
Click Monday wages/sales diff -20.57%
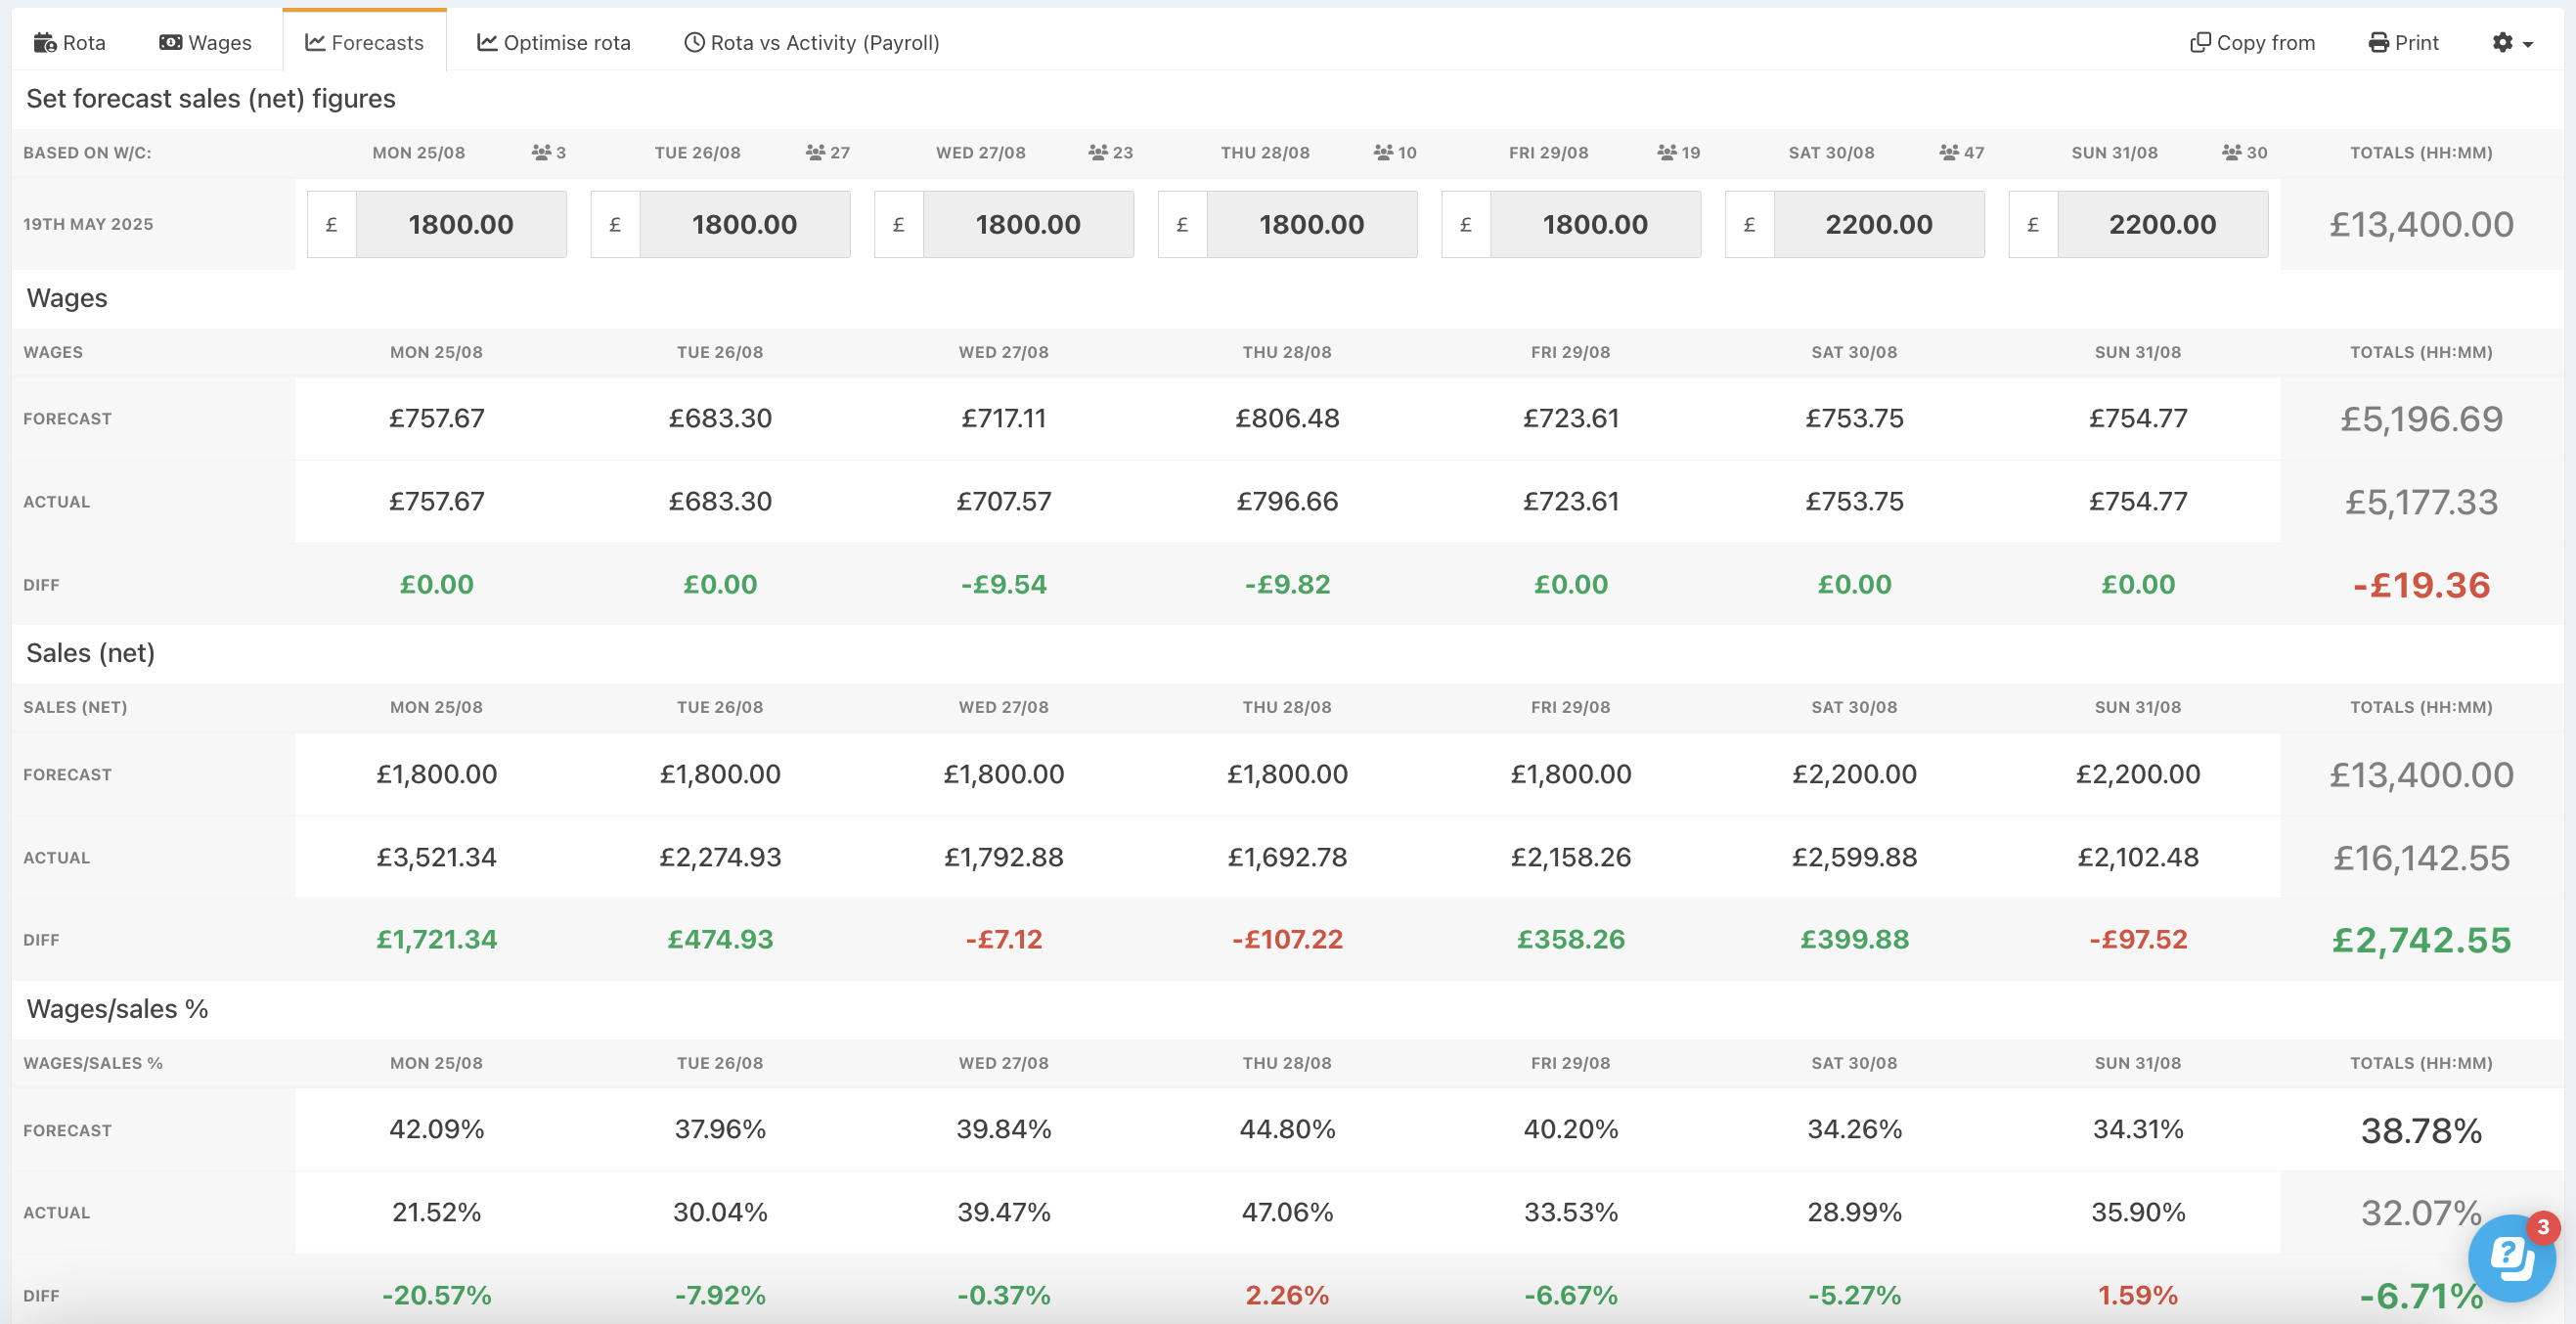click(x=436, y=1295)
